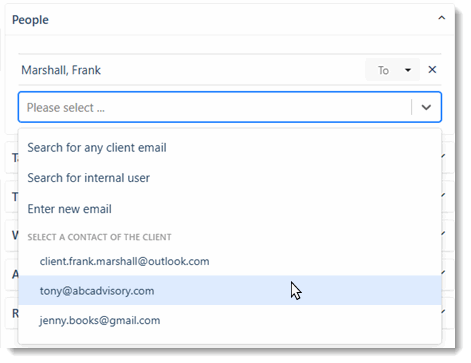The width and height of the screenshot is (471, 363).
Task: Collapse the People section chevron
Action: pyautogui.click(x=441, y=18)
